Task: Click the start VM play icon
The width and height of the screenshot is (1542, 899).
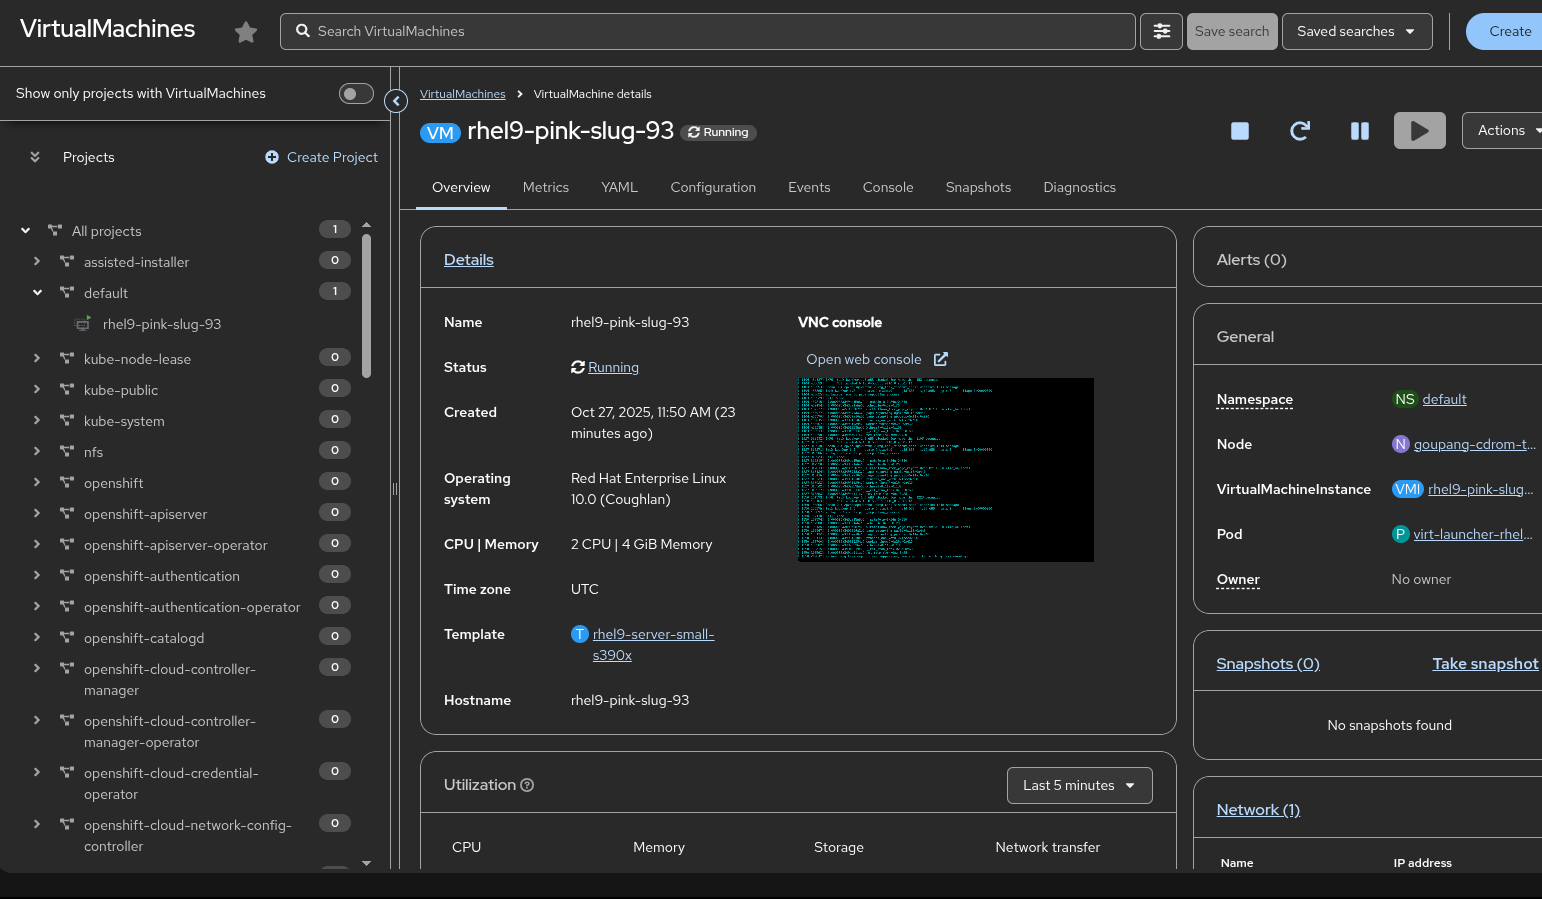Action: 1419,131
